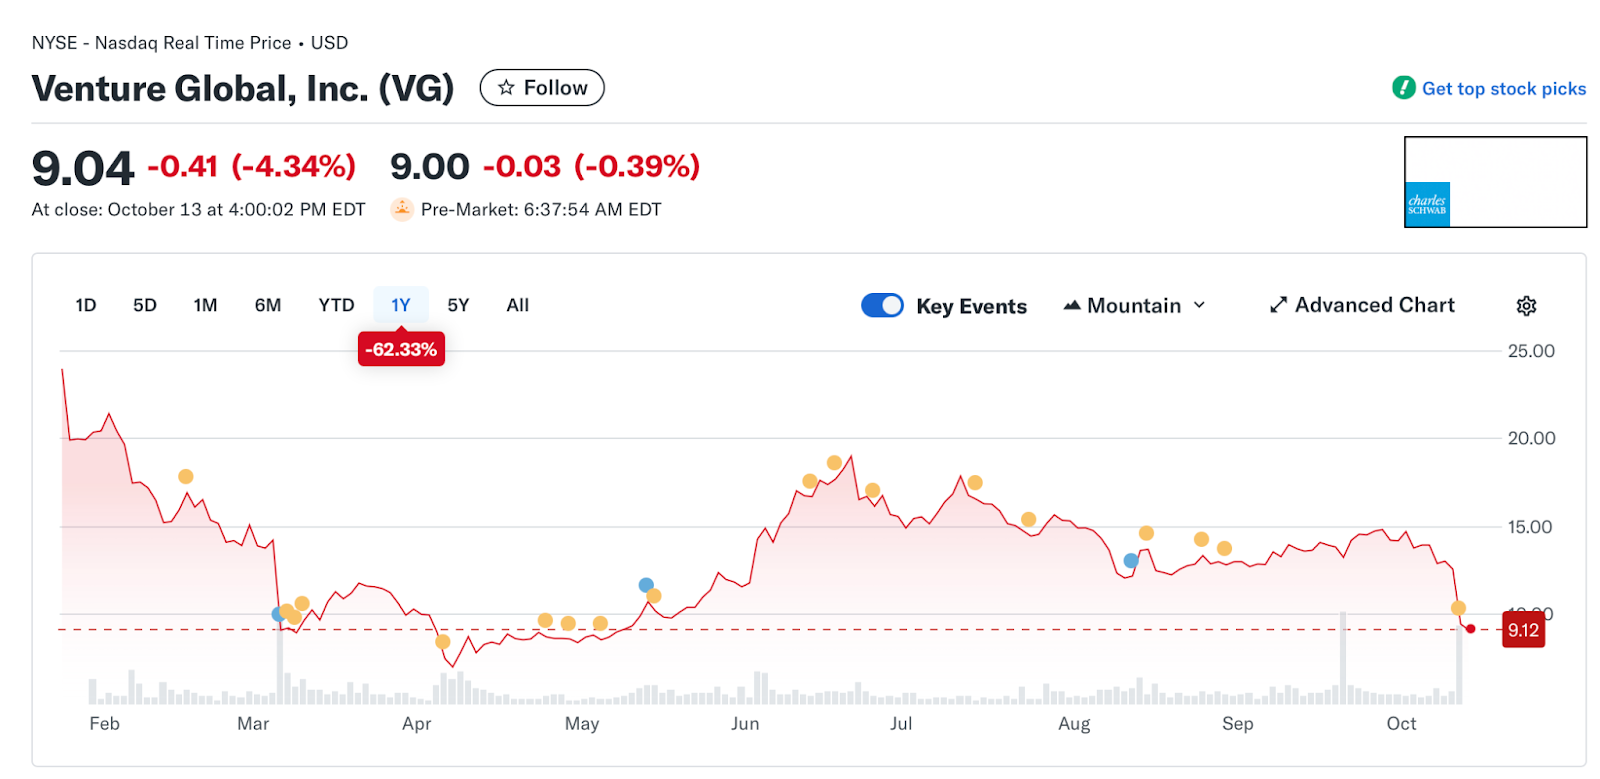
Task: Select the 1D time range
Action: pos(86,305)
